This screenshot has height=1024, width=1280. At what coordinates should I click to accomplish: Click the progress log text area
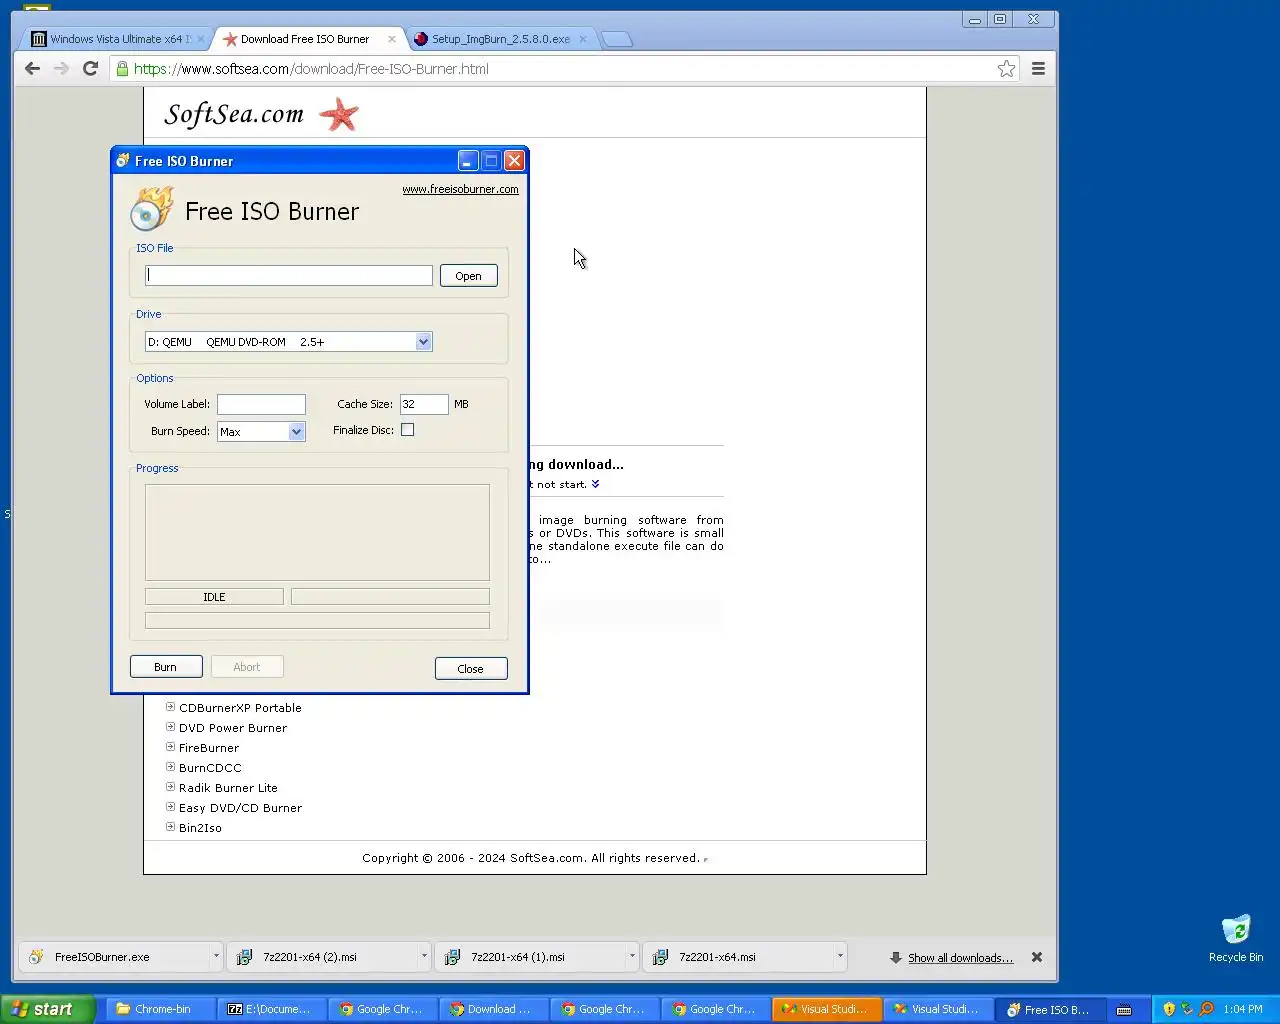coord(317,532)
